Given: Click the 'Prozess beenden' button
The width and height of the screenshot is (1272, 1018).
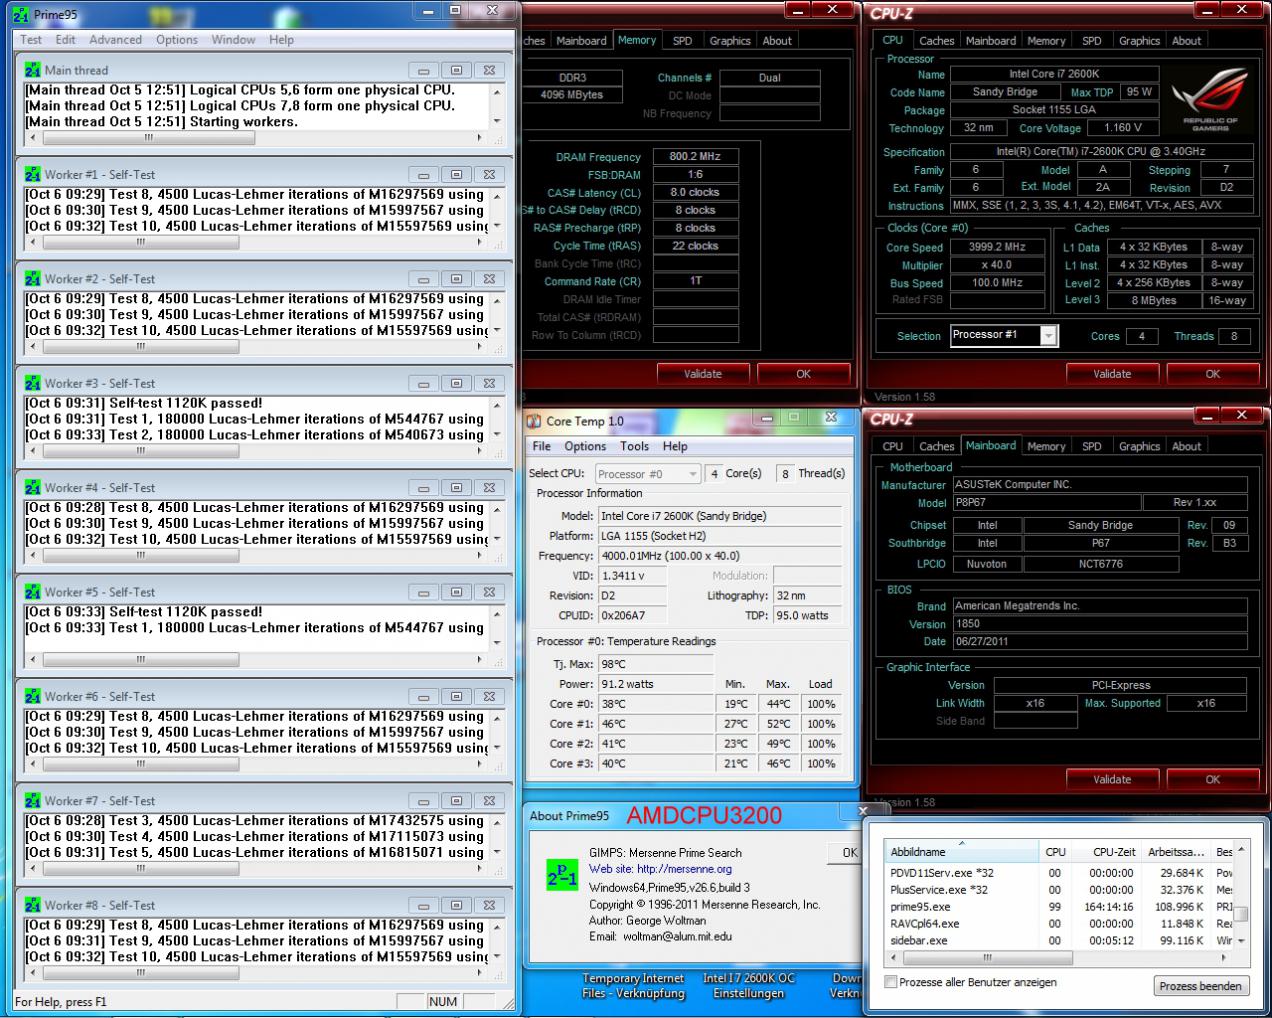Looking at the screenshot, I should 1200,986.
